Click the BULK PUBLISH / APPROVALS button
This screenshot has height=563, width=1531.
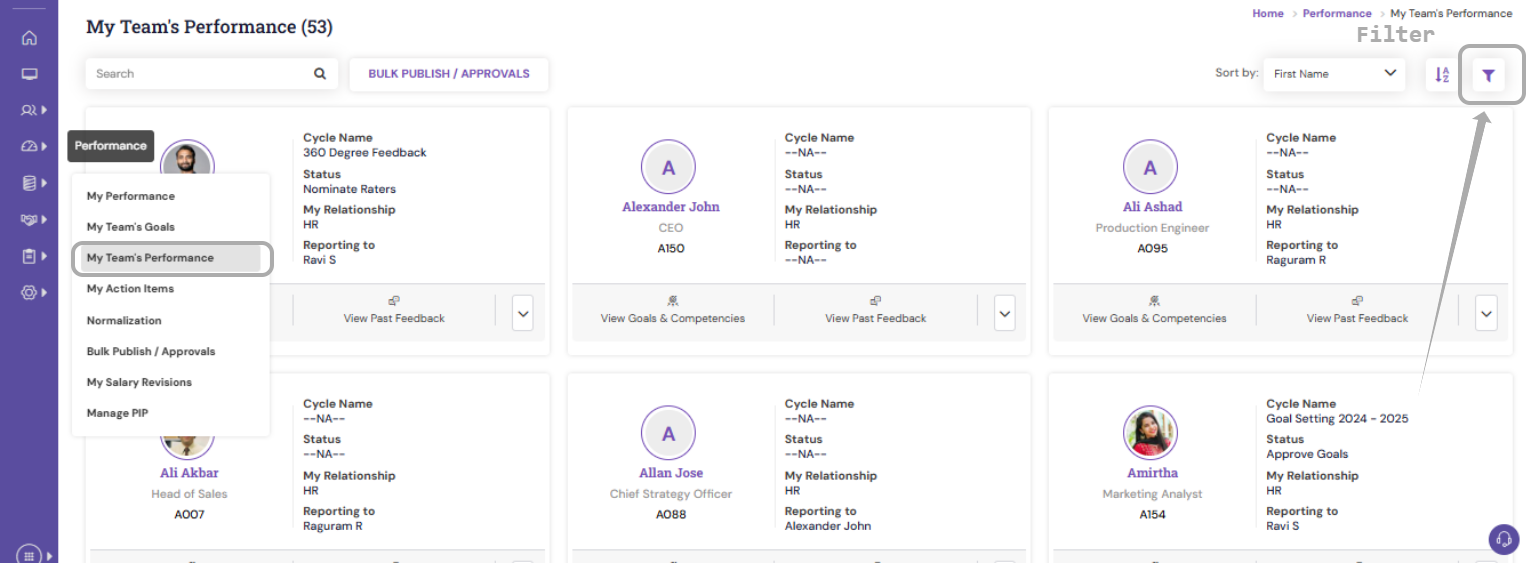[x=449, y=74]
